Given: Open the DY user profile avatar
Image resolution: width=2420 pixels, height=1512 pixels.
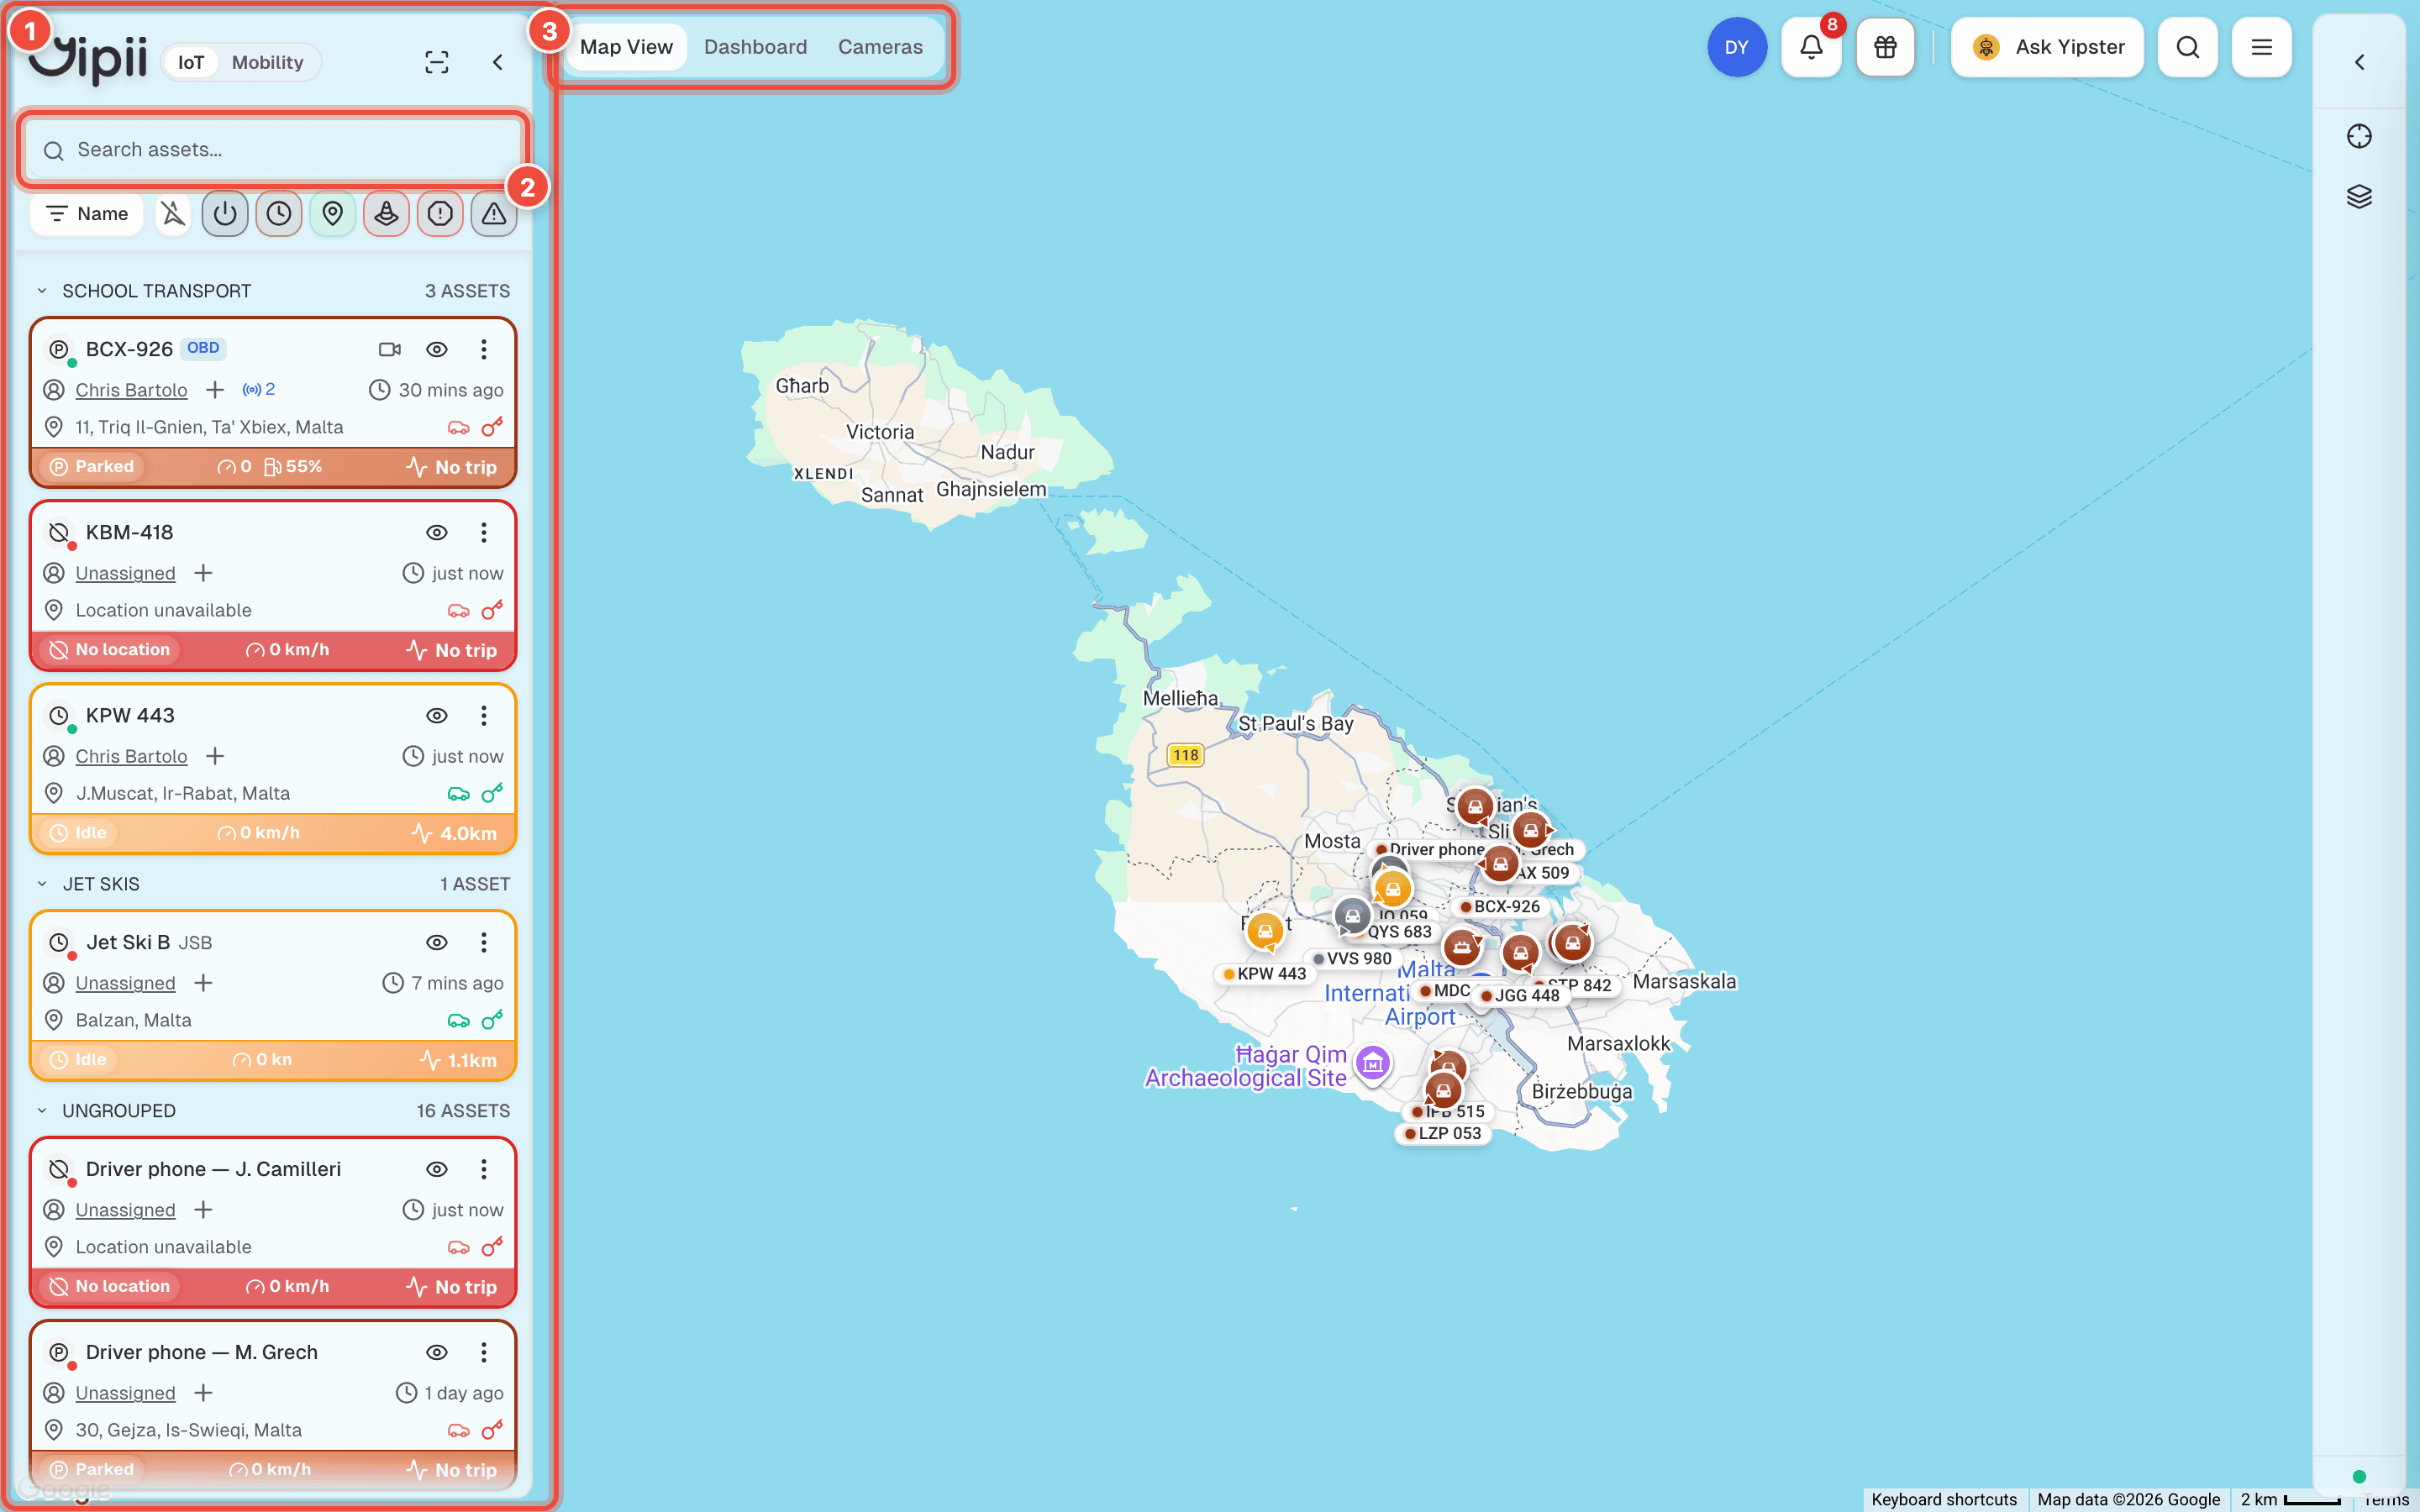Looking at the screenshot, I should point(1736,47).
